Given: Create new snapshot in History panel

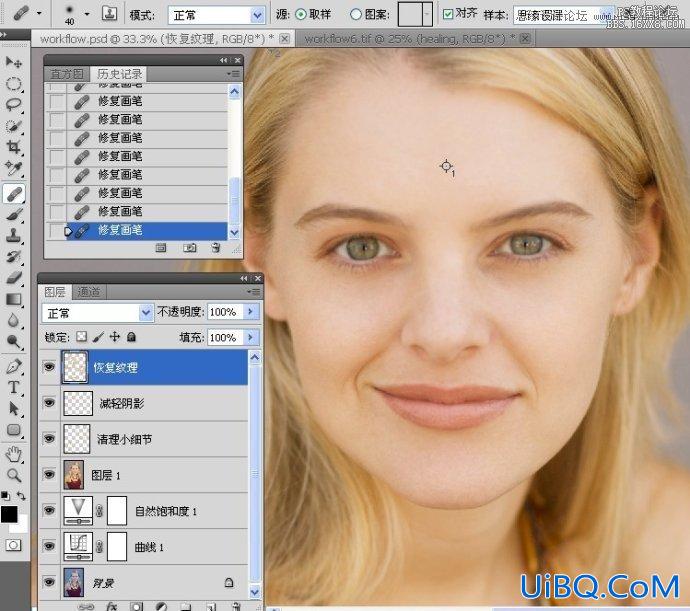Looking at the screenshot, I should pyautogui.click(x=190, y=248).
